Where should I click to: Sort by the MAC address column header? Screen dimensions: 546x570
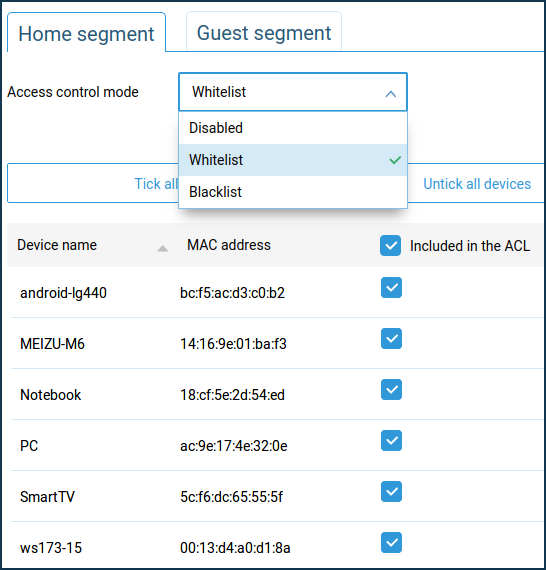229,245
